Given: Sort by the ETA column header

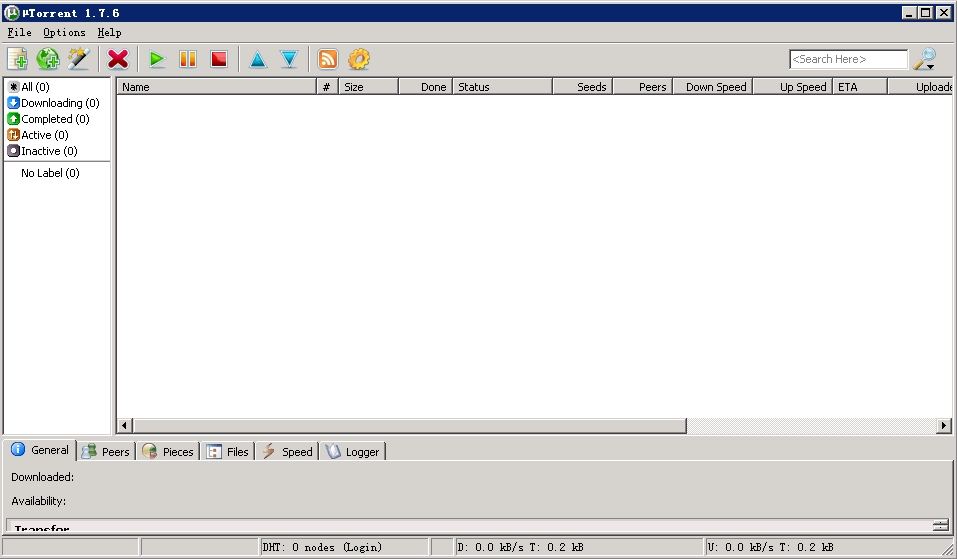Looking at the screenshot, I should point(861,87).
